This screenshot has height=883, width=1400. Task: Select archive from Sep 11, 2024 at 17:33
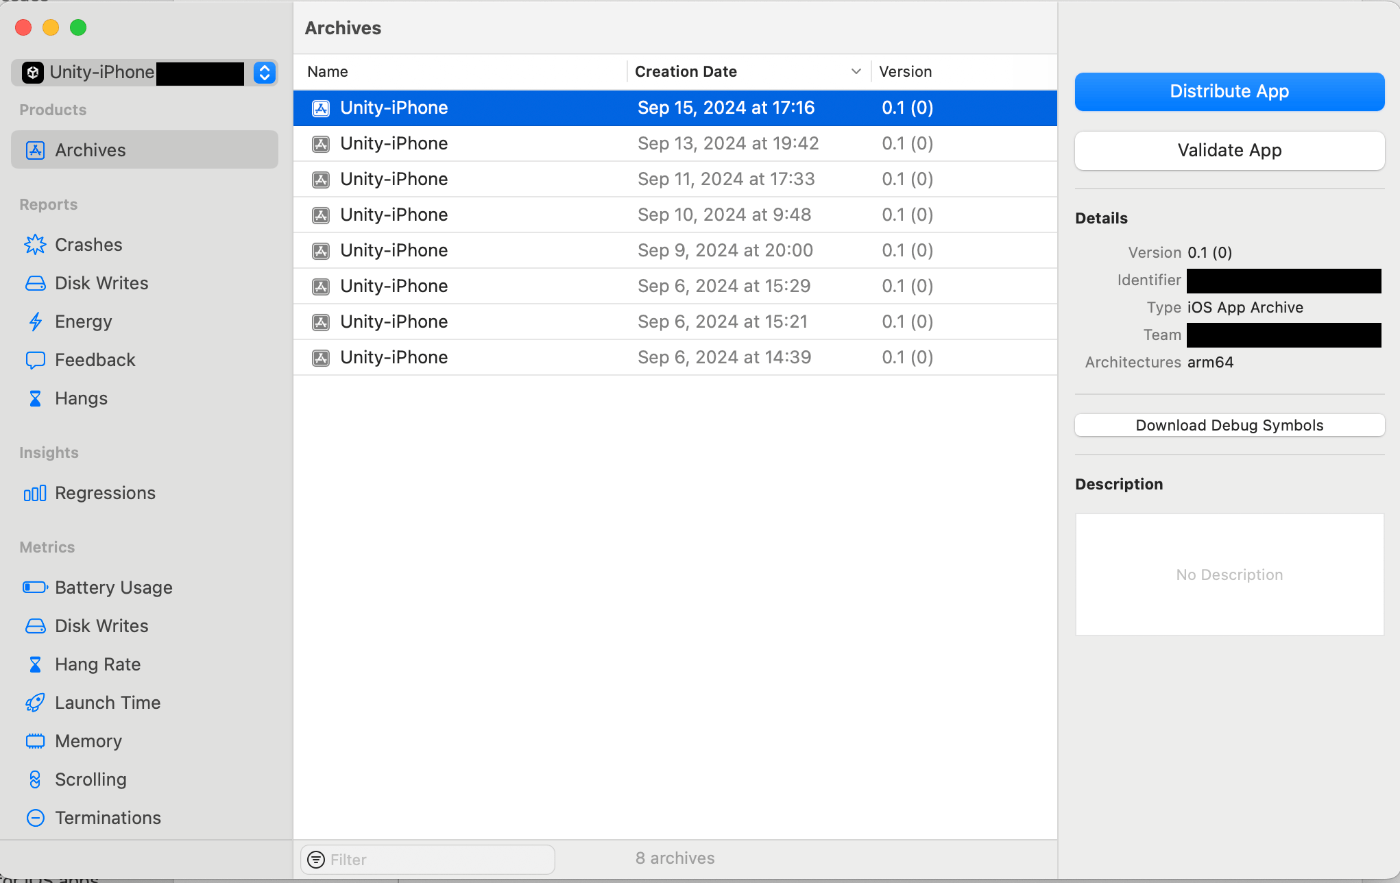coord(675,179)
